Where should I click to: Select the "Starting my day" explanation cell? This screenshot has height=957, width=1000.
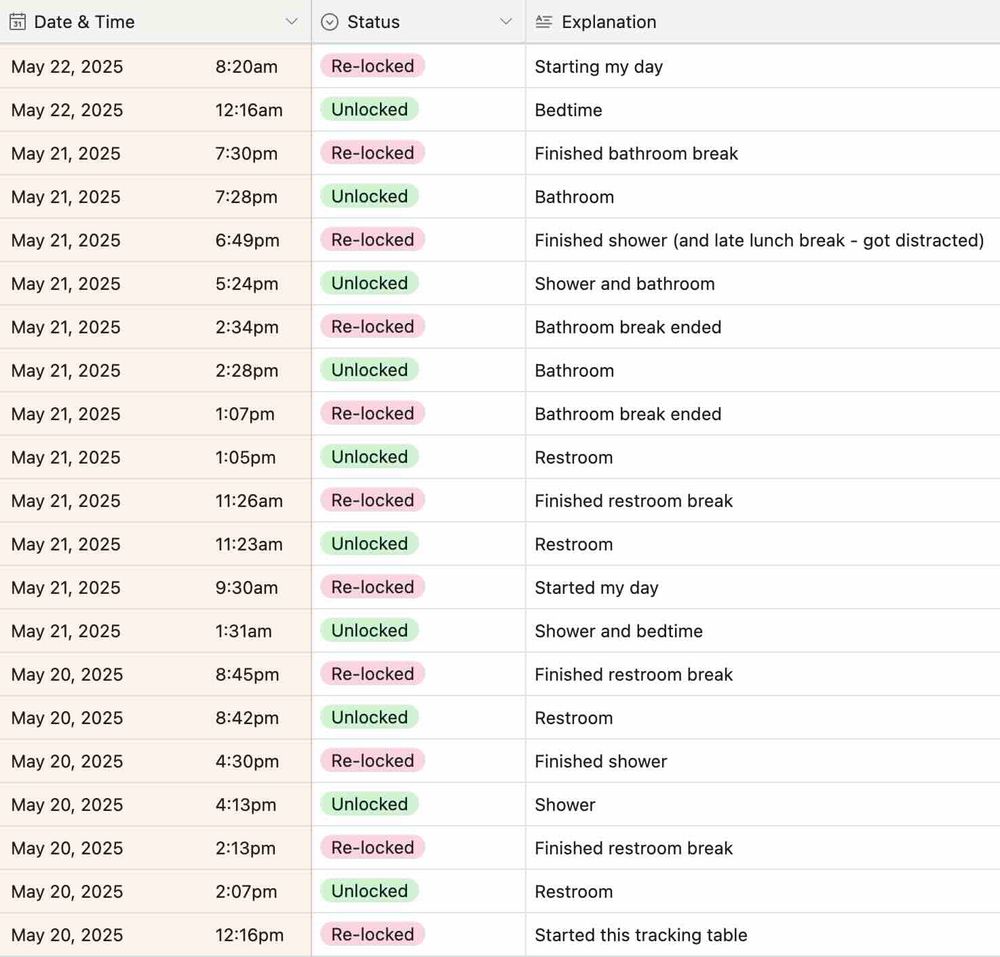(x=599, y=67)
